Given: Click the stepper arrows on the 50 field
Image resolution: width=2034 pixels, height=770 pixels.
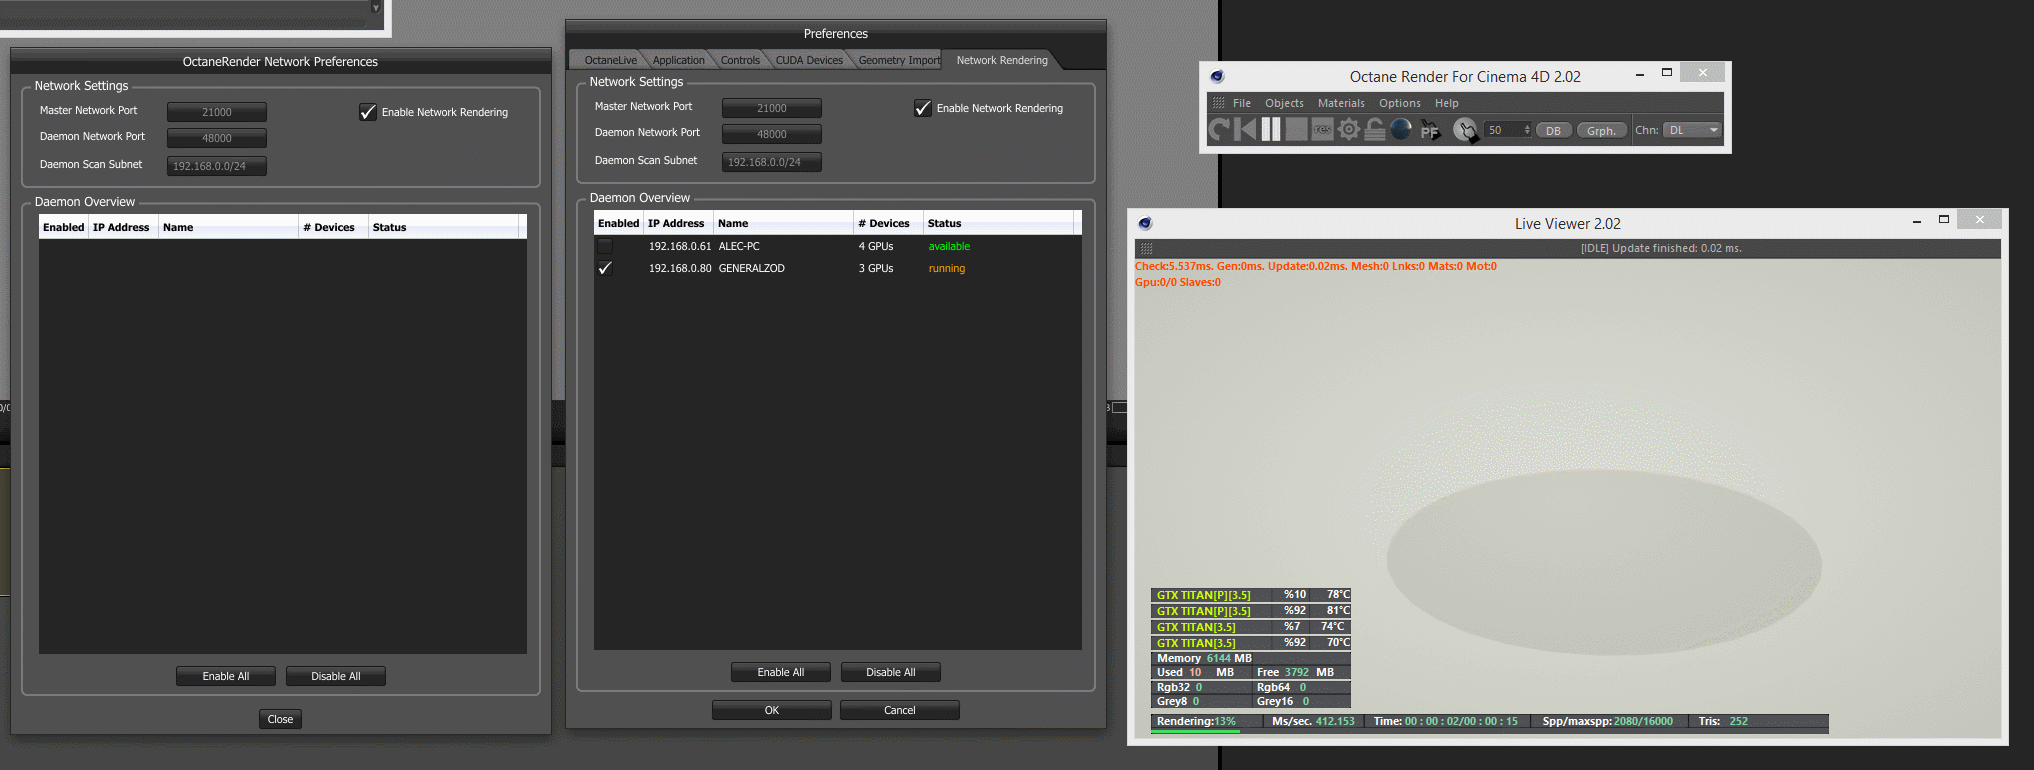Looking at the screenshot, I should (1527, 130).
